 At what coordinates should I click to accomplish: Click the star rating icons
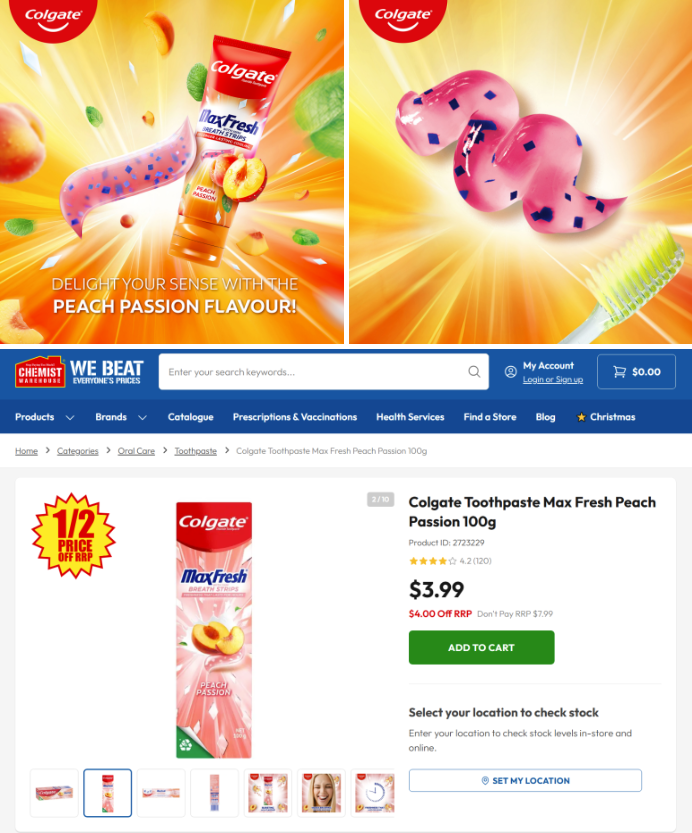[x=432, y=561]
